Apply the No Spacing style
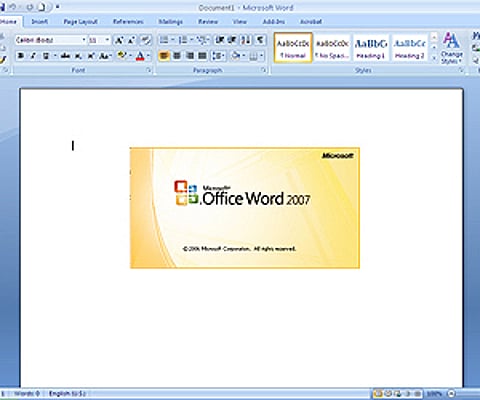This screenshot has height=400, width=480. [x=332, y=48]
